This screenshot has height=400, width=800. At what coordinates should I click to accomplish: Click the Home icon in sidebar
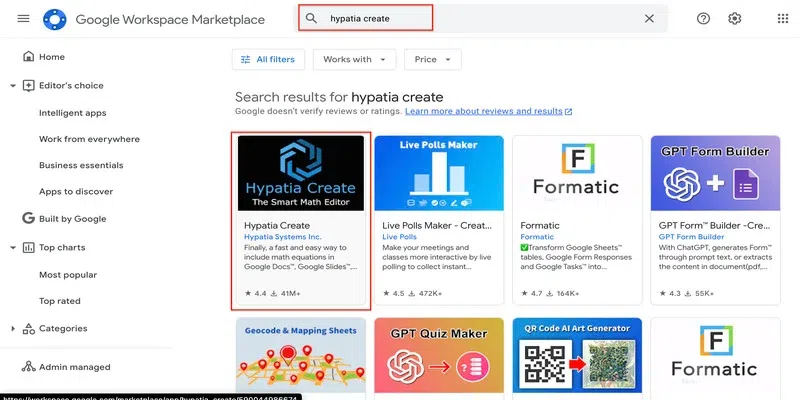tap(29, 57)
